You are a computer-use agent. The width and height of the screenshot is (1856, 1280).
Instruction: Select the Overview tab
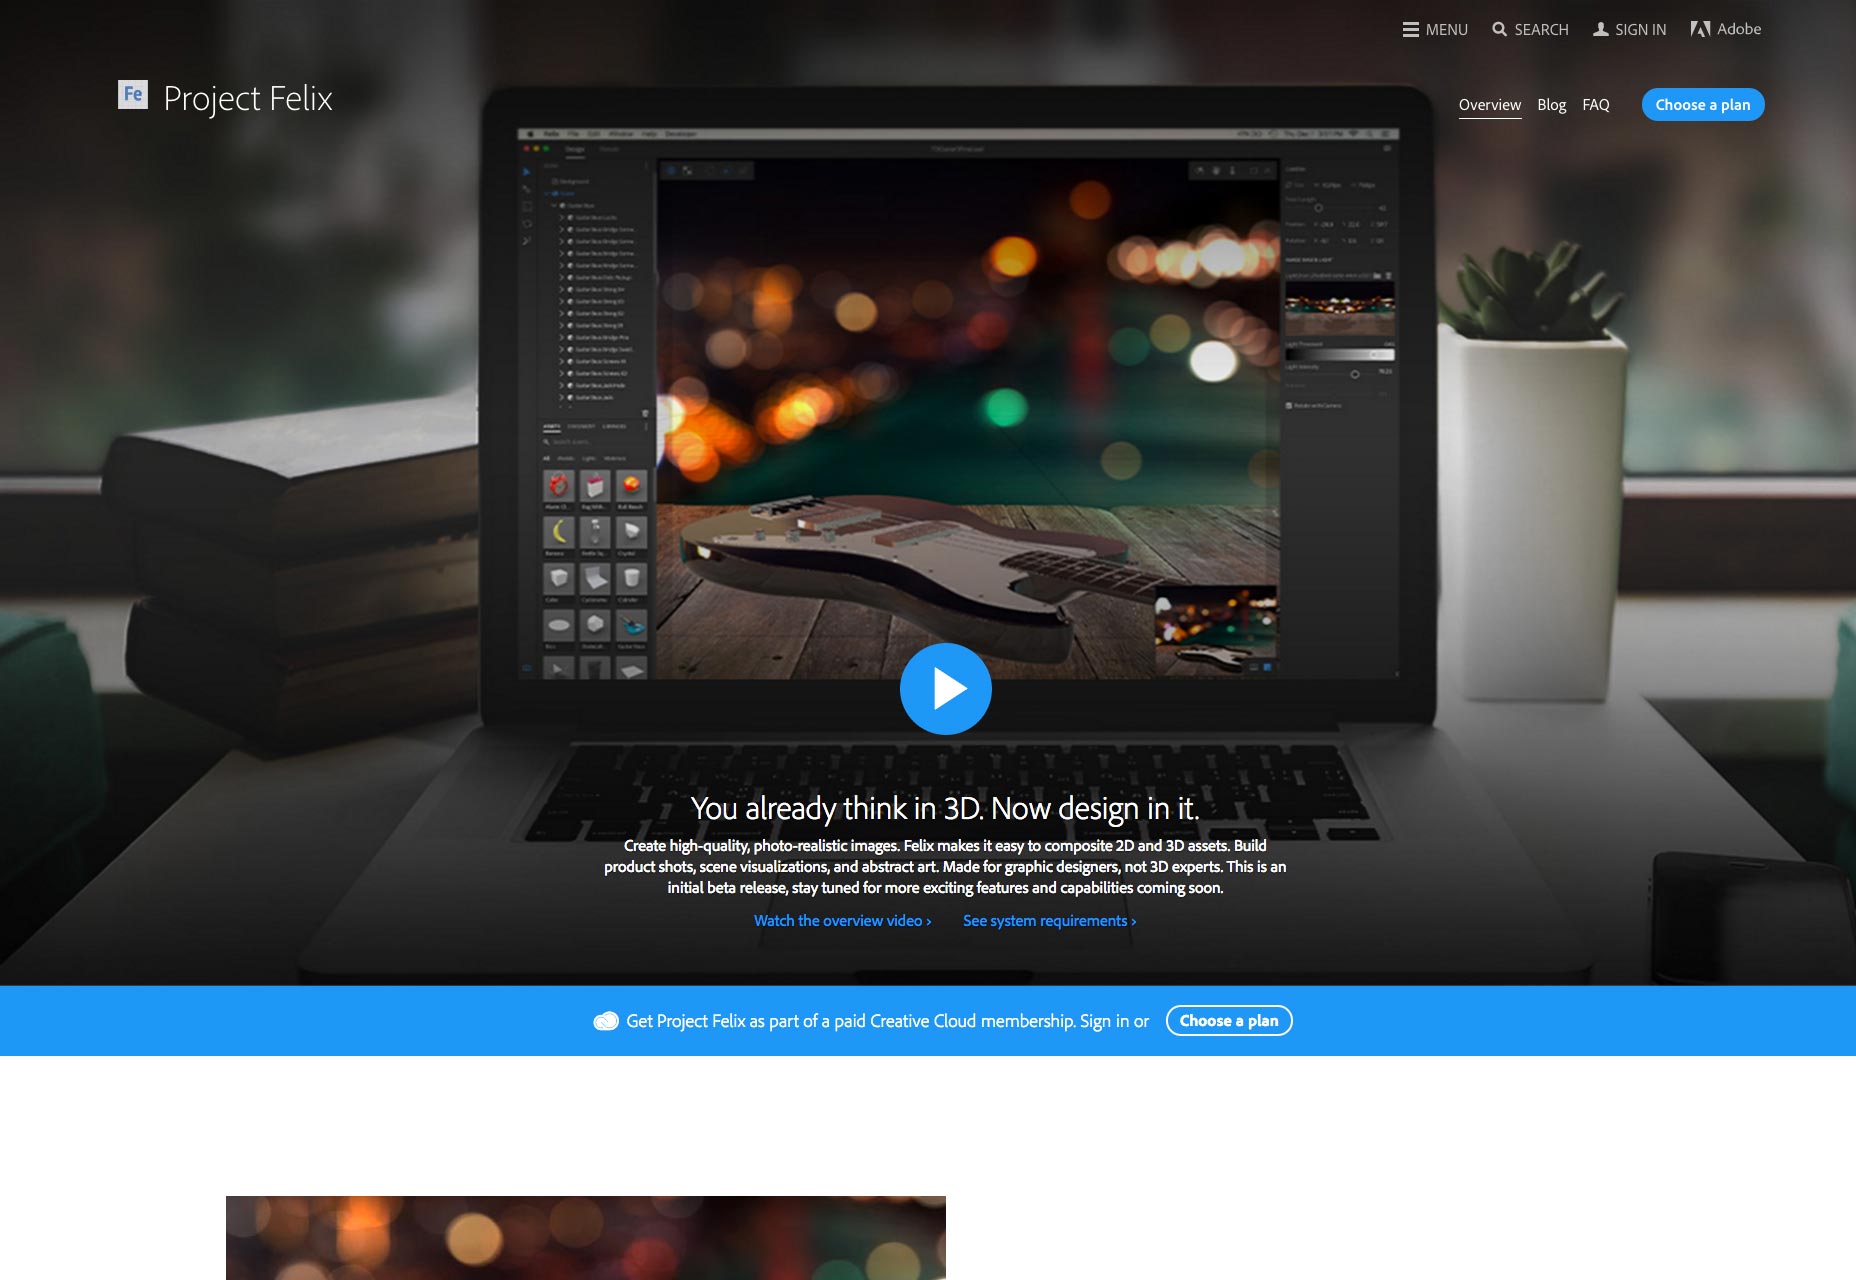click(x=1489, y=105)
